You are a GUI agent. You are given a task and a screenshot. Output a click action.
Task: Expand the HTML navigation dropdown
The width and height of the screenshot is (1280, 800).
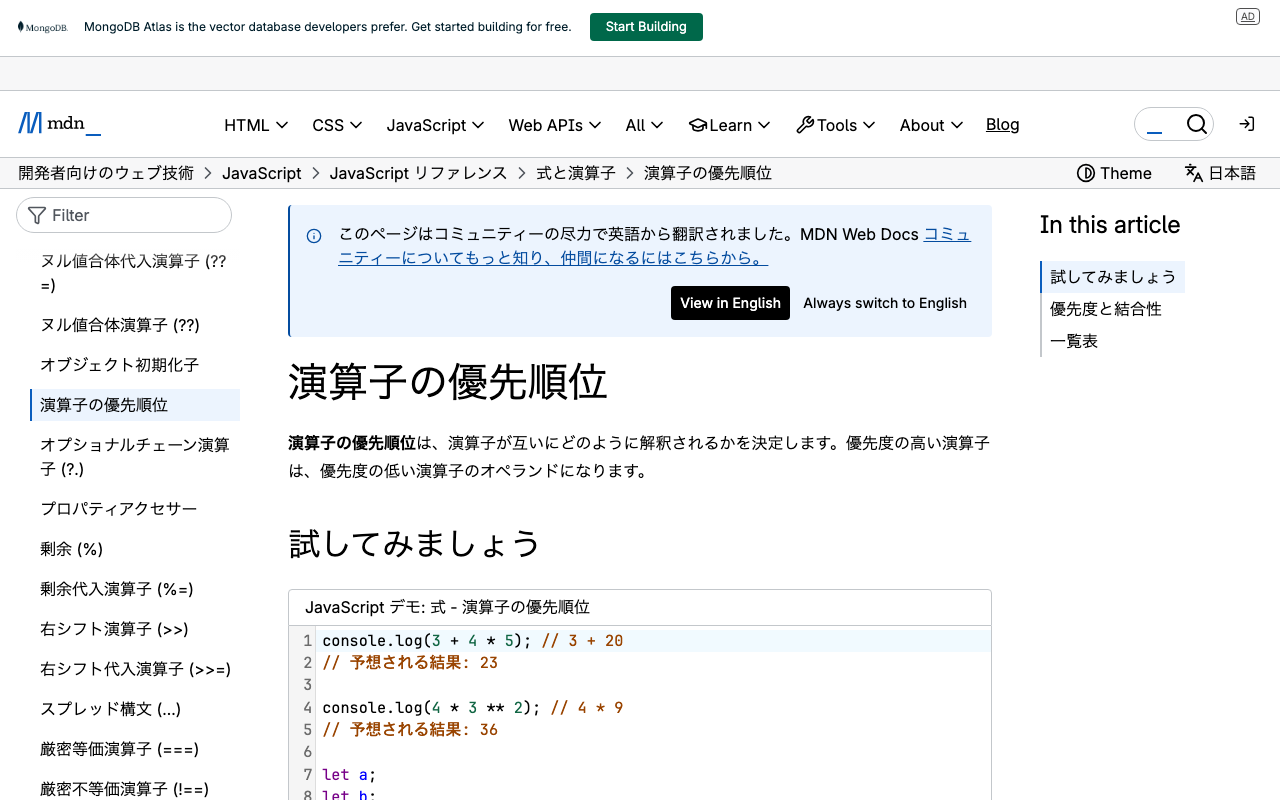(x=255, y=124)
